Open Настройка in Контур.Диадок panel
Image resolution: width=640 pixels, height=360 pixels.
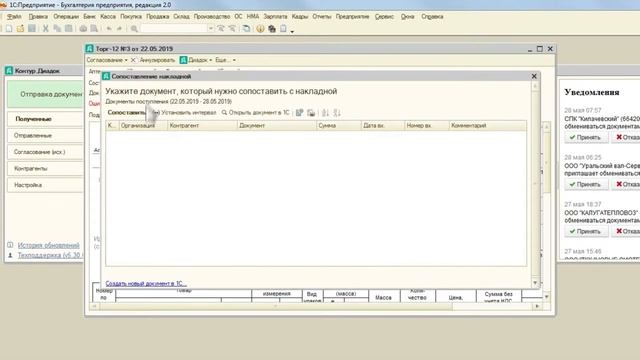pos(45,185)
